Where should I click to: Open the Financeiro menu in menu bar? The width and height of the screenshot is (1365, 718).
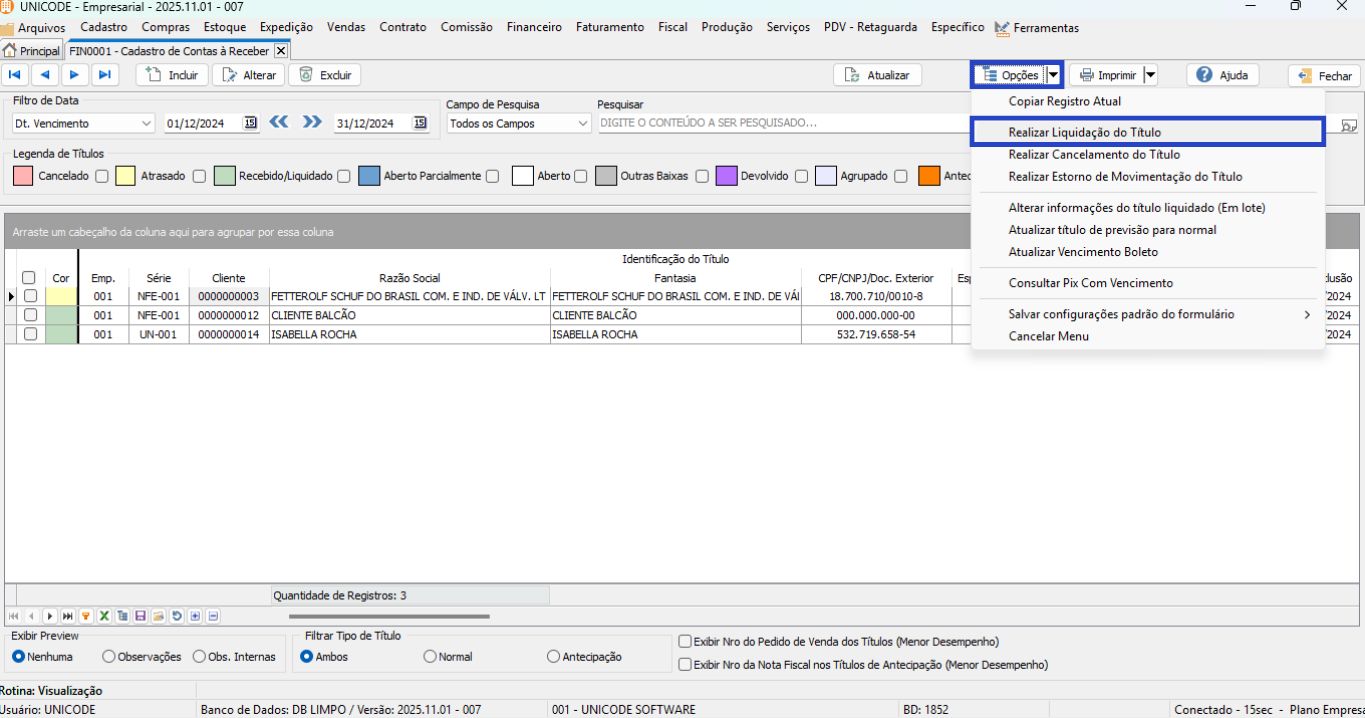(x=534, y=27)
